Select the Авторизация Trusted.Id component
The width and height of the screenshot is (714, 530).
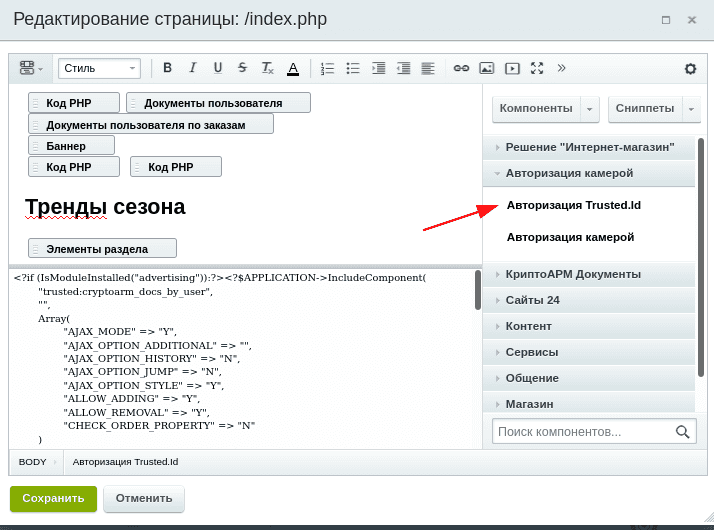coord(573,205)
